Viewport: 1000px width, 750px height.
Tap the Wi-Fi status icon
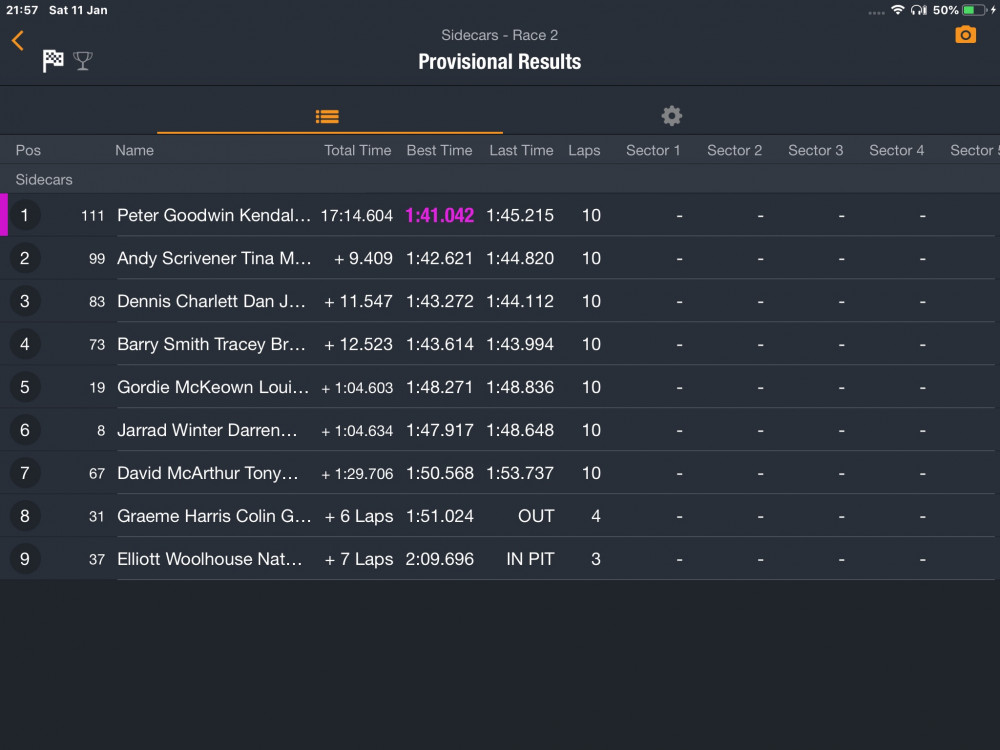pos(897,10)
